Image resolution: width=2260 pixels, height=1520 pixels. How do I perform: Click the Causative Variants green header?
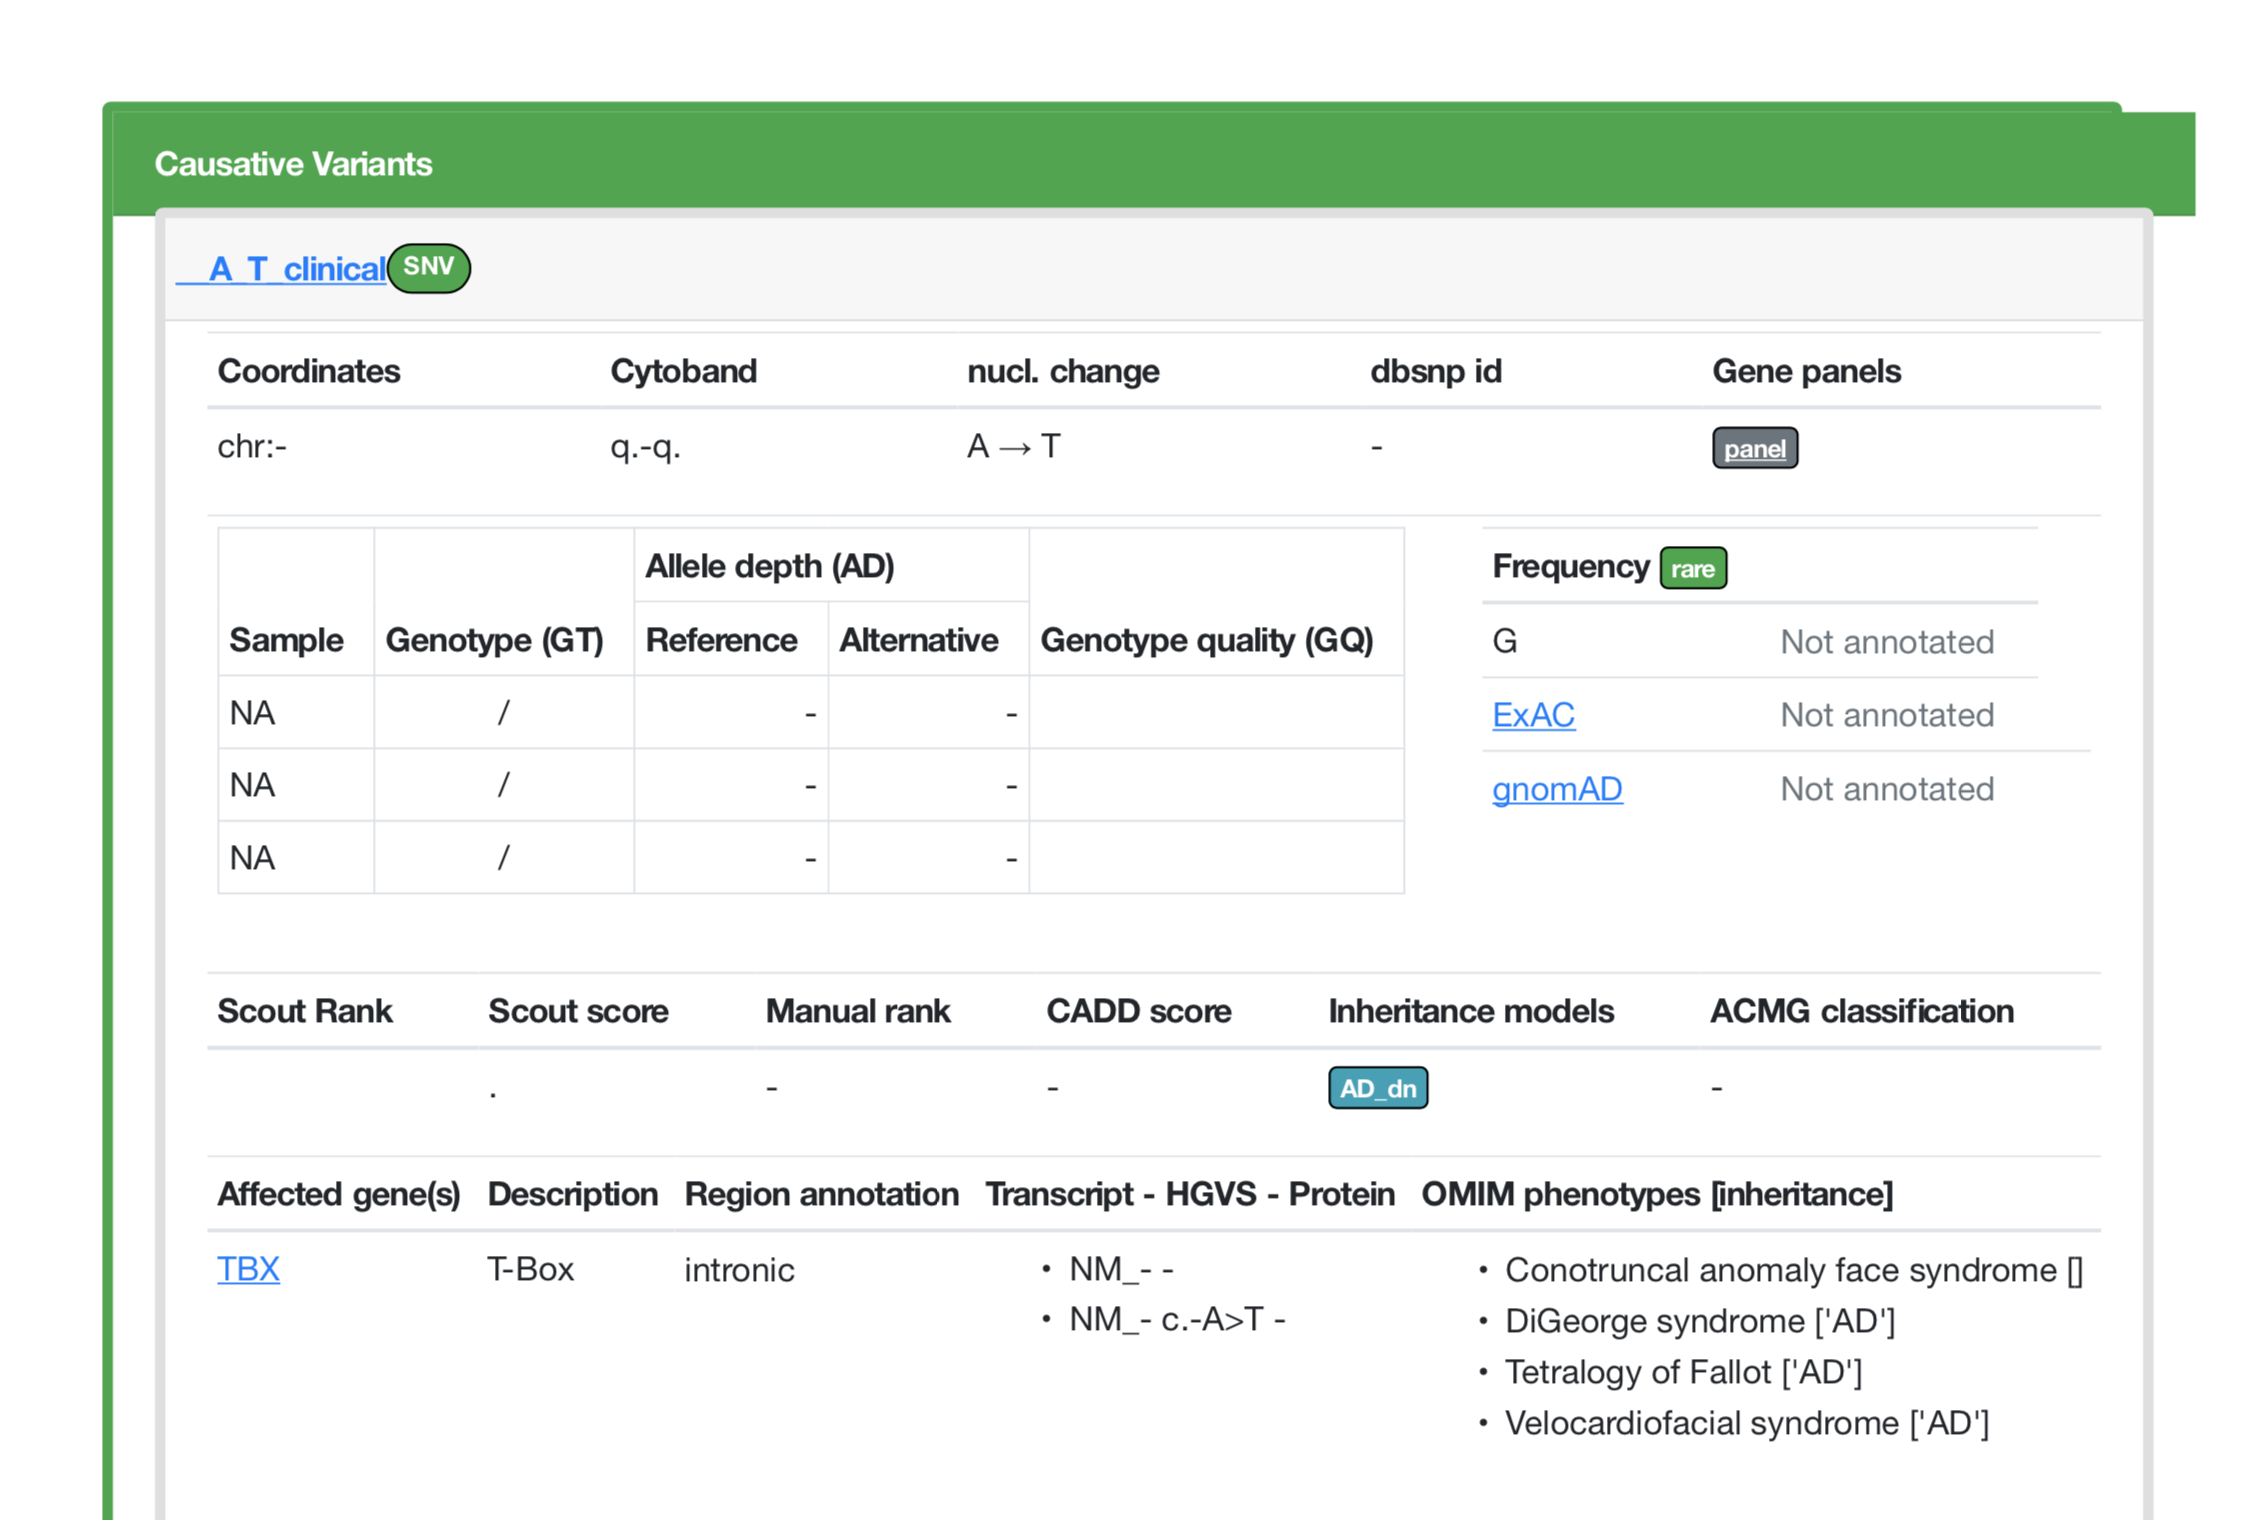(x=294, y=163)
